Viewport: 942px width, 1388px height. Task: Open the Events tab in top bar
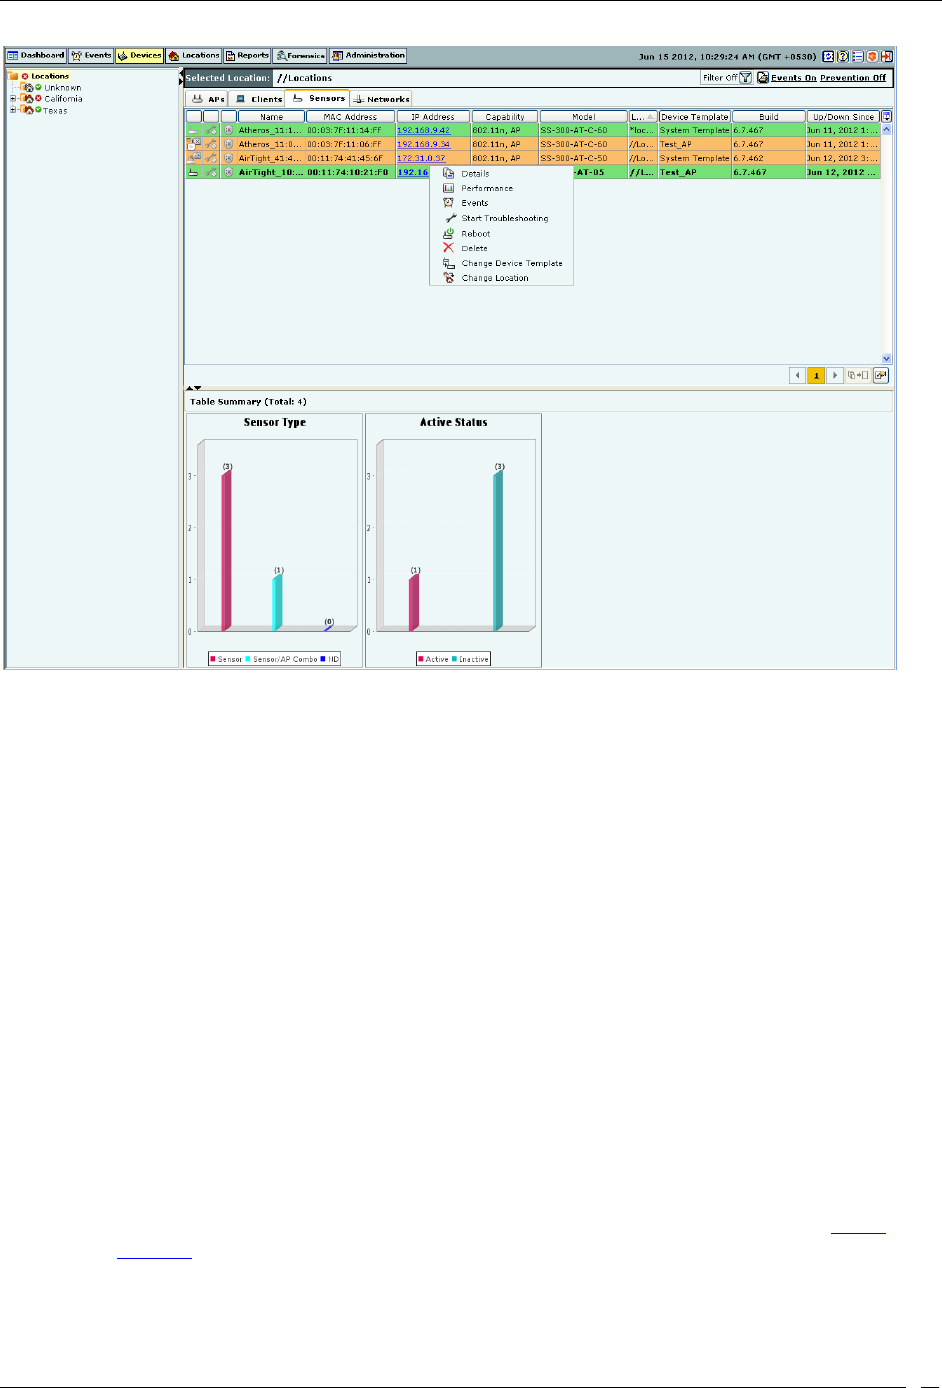[x=91, y=56]
